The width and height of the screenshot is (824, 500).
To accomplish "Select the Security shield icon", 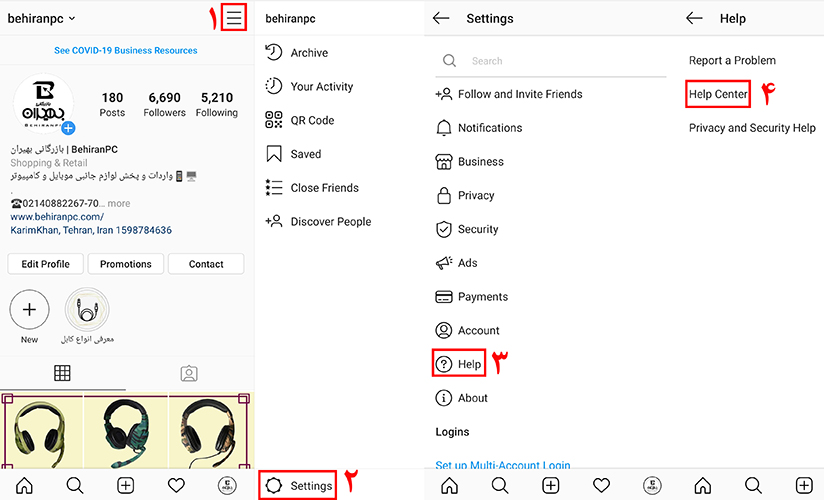I will (445, 229).
